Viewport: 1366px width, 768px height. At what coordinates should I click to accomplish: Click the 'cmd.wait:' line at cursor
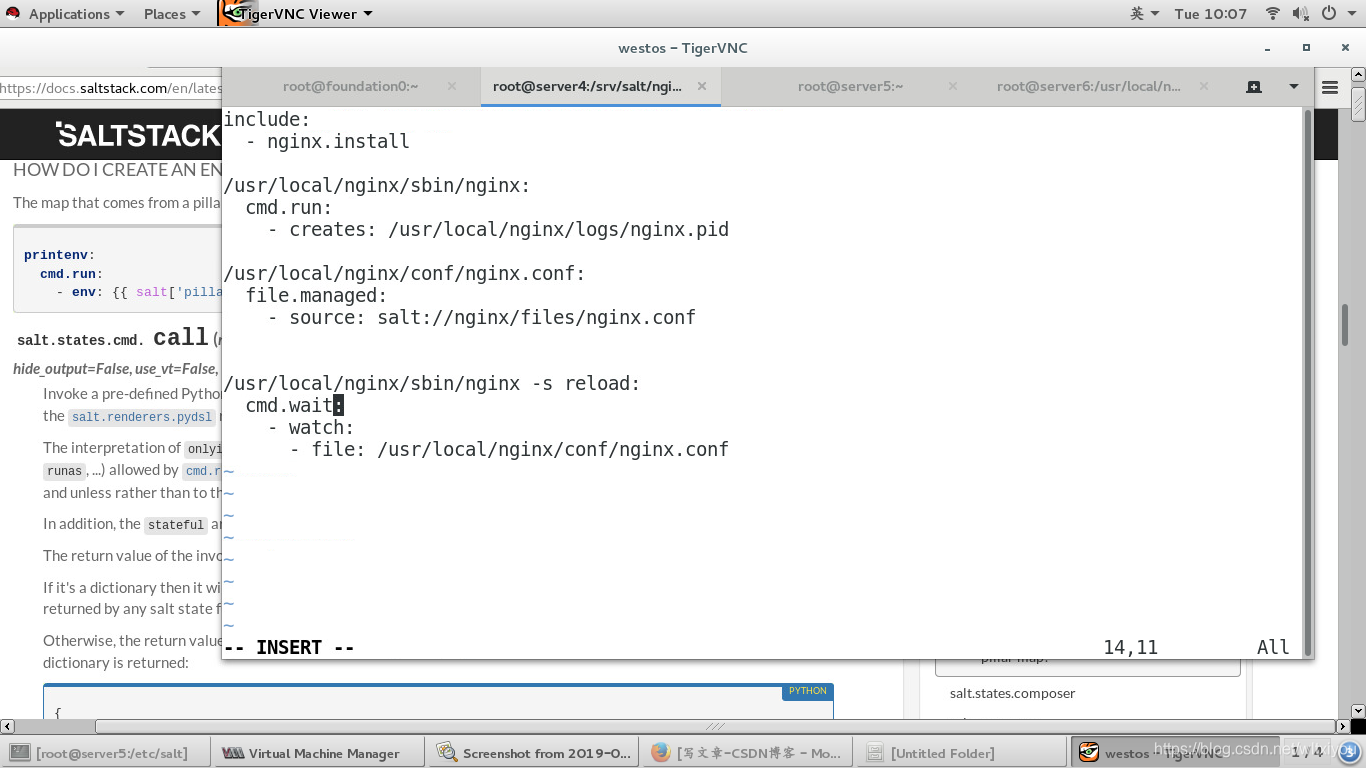click(294, 405)
